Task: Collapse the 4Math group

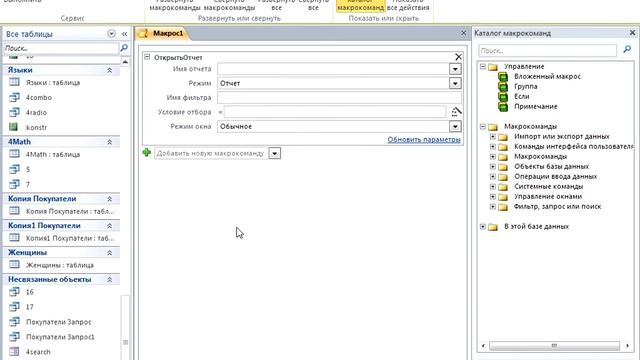Action: pos(109,142)
